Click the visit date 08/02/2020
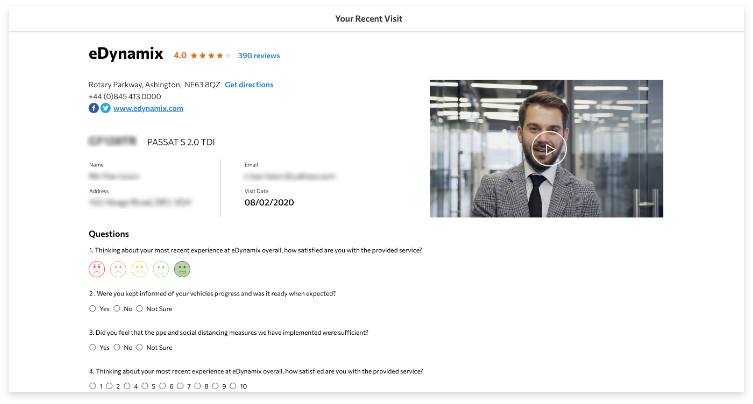 pos(269,203)
